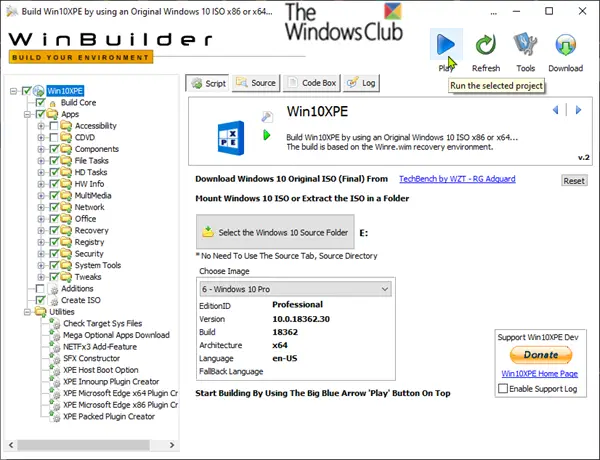Select XPE Packed Plugin Creator script
The image size is (600, 460).
[x=109, y=416]
